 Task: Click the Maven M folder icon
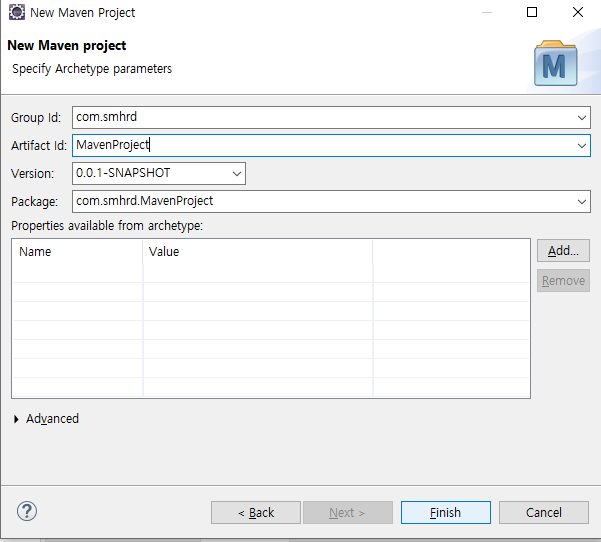coord(555,63)
